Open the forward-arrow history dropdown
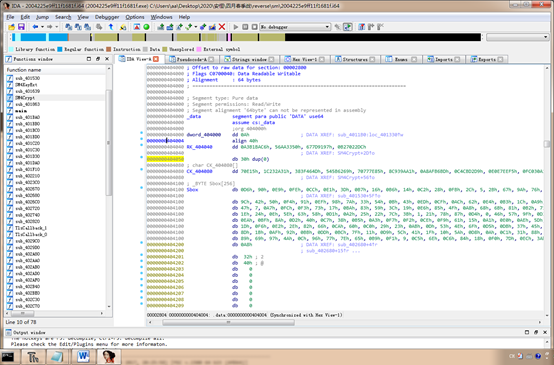 56,27
